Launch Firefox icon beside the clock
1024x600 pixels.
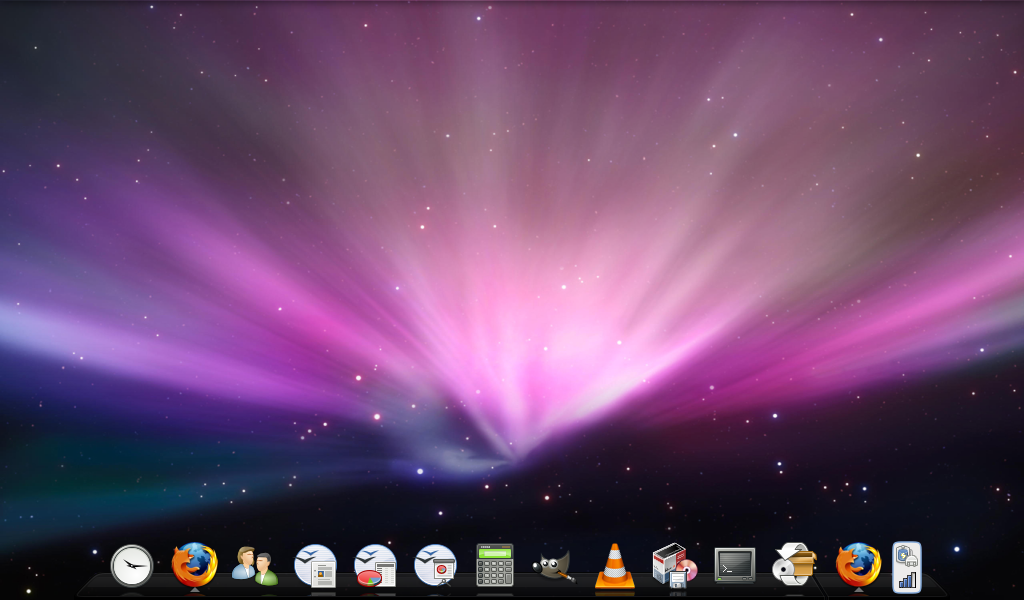click(195, 565)
